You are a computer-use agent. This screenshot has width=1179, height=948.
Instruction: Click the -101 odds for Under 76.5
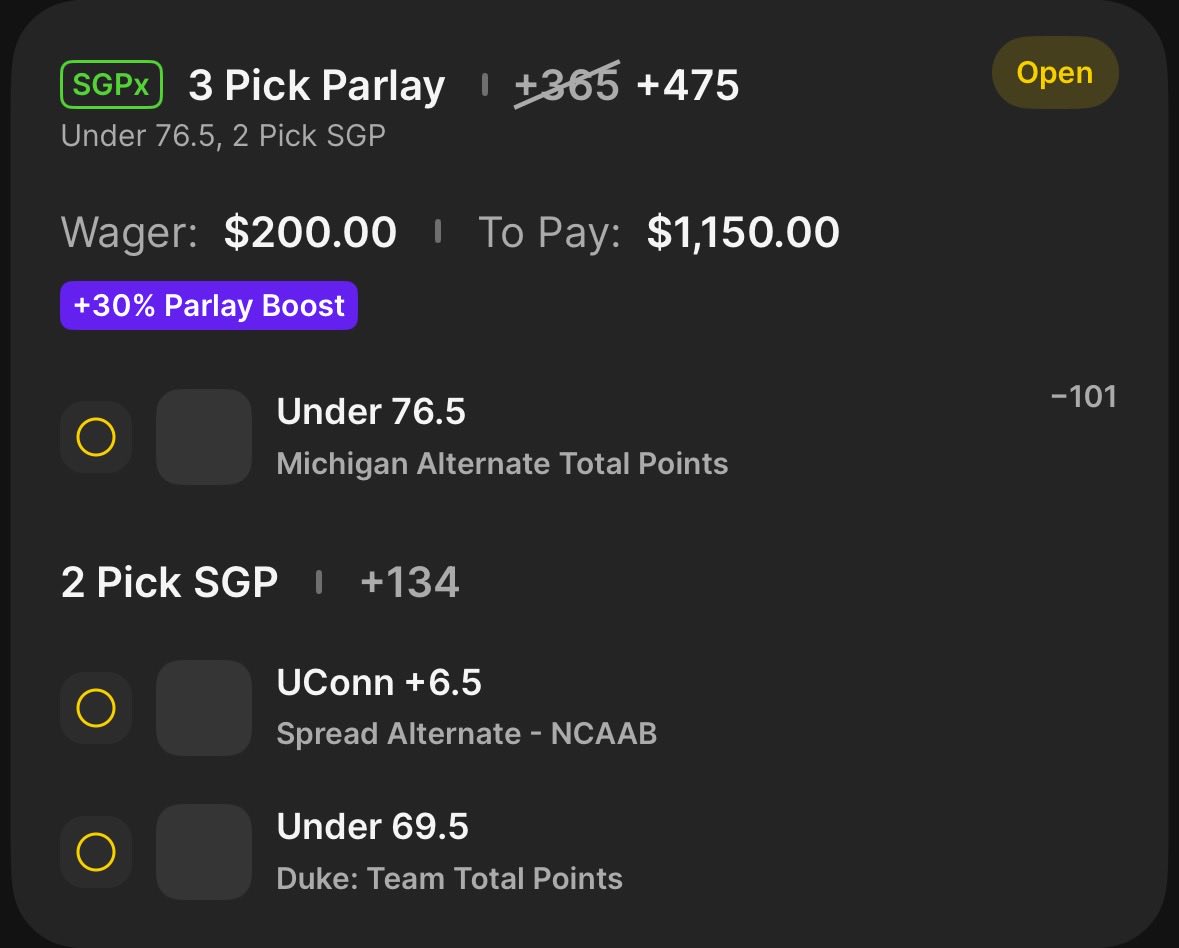coord(1083,397)
